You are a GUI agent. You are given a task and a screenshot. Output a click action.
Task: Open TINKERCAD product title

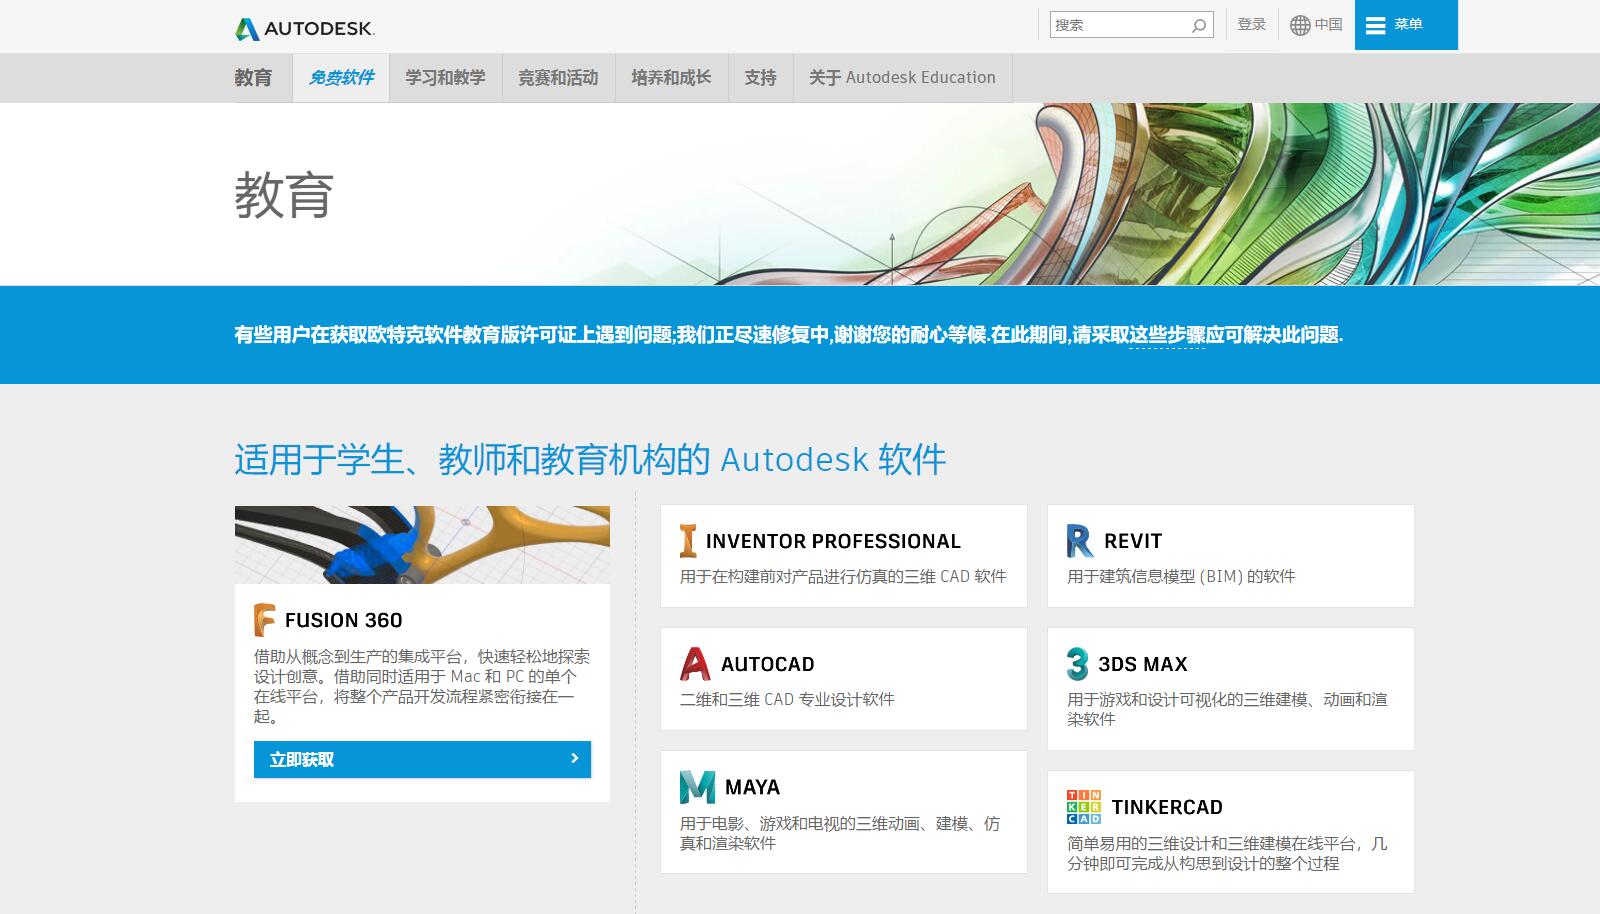[1167, 807]
